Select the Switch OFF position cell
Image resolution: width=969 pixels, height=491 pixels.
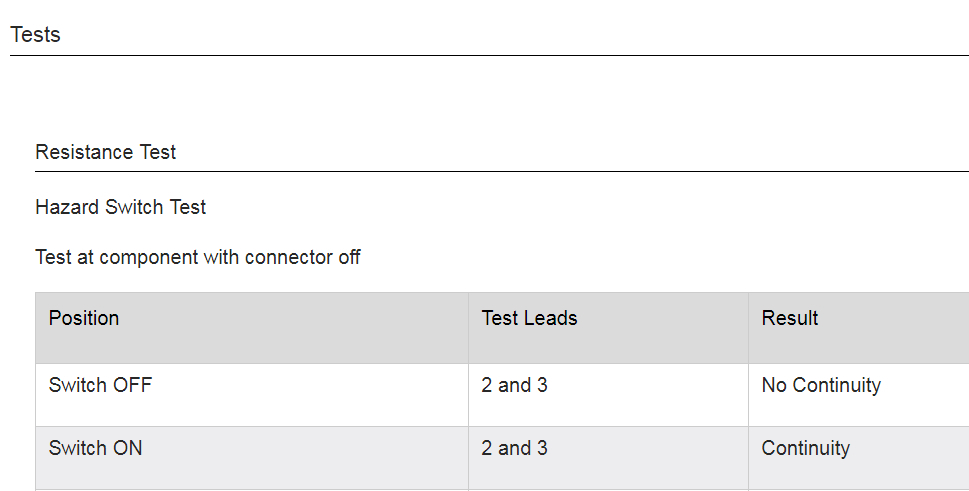click(x=100, y=386)
